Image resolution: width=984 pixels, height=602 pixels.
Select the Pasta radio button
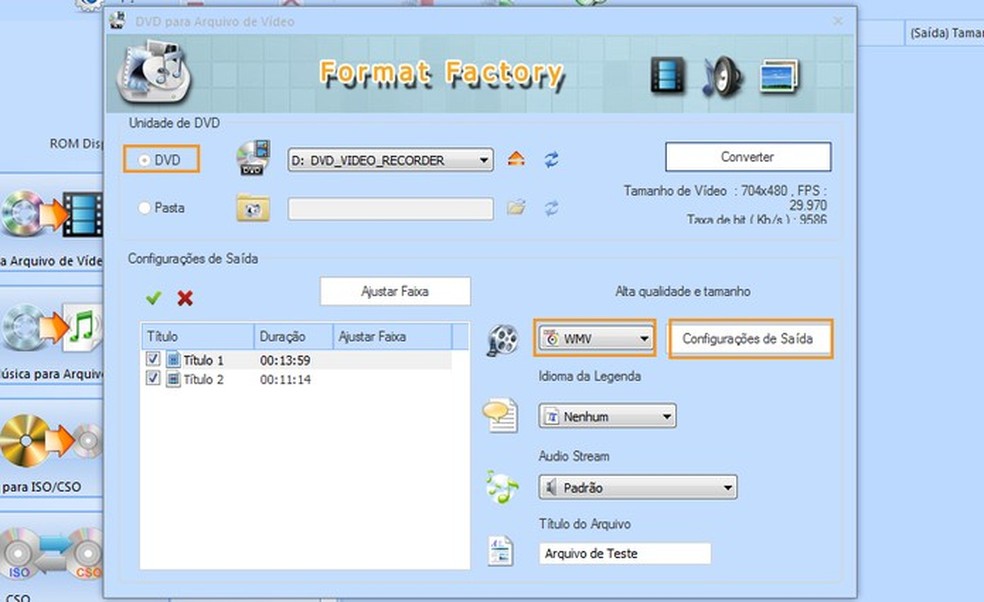(x=144, y=208)
